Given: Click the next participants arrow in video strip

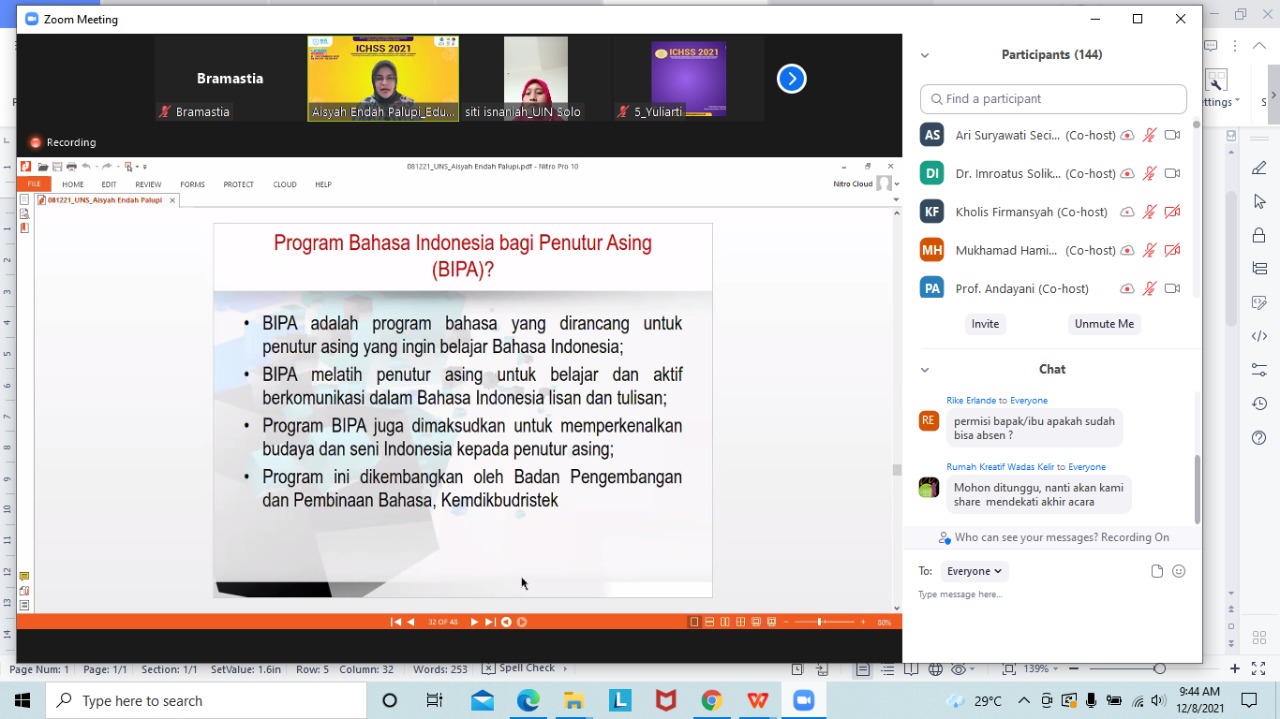Looking at the screenshot, I should tap(791, 79).
